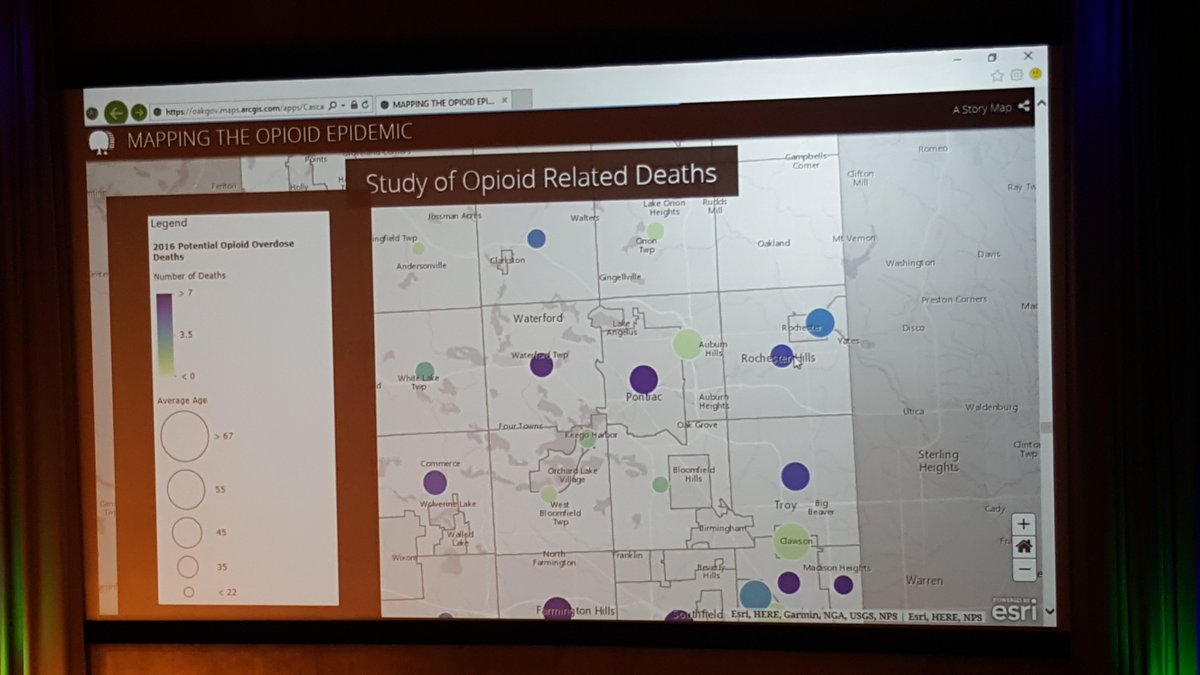The height and width of the screenshot is (675, 1200).
Task: Click the Warren map label
Action: 924,580
